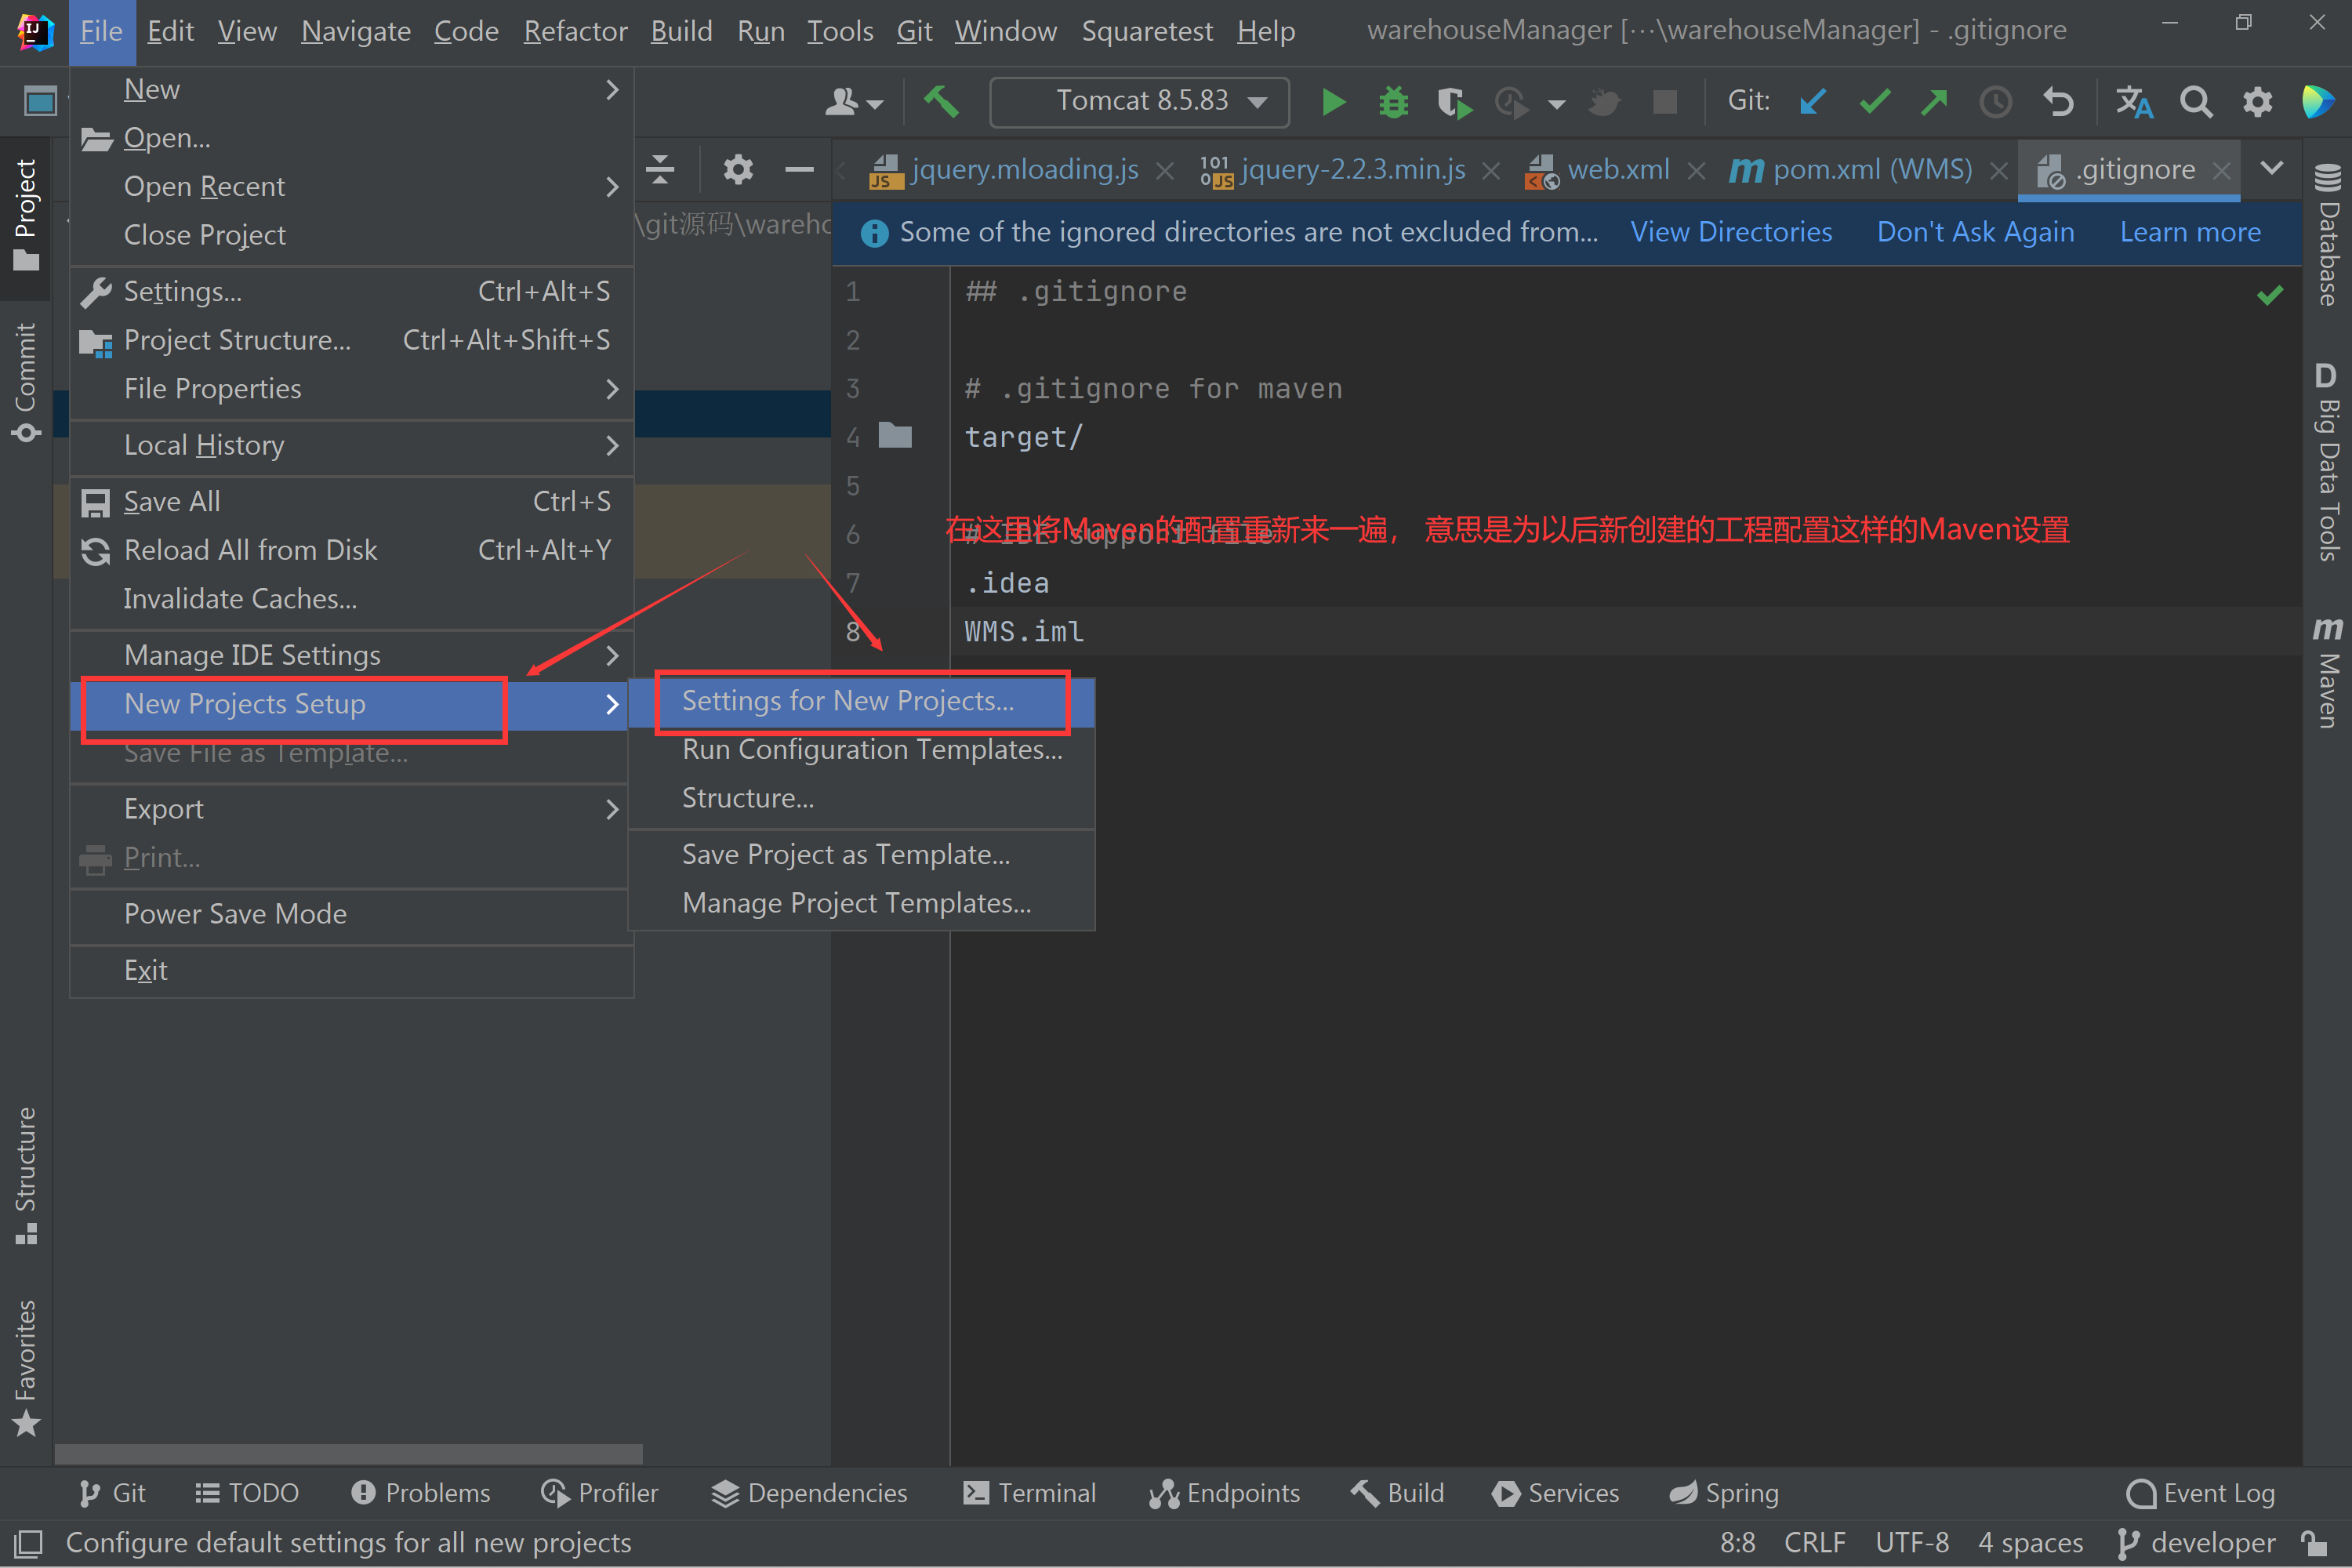Click Don't Ask Again in the notification banner
The width and height of the screenshot is (2352, 1568).
tap(1975, 231)
